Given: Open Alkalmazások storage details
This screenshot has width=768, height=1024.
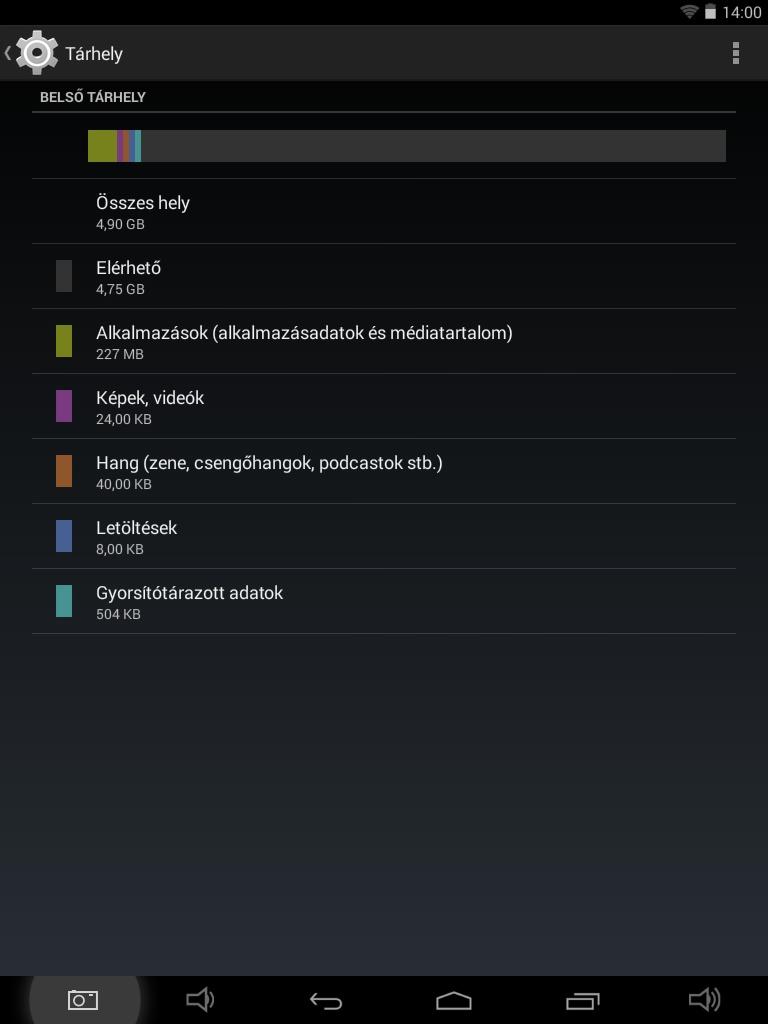Looking at the screenshot, I should pyautogui.click(x=384, y=341).
